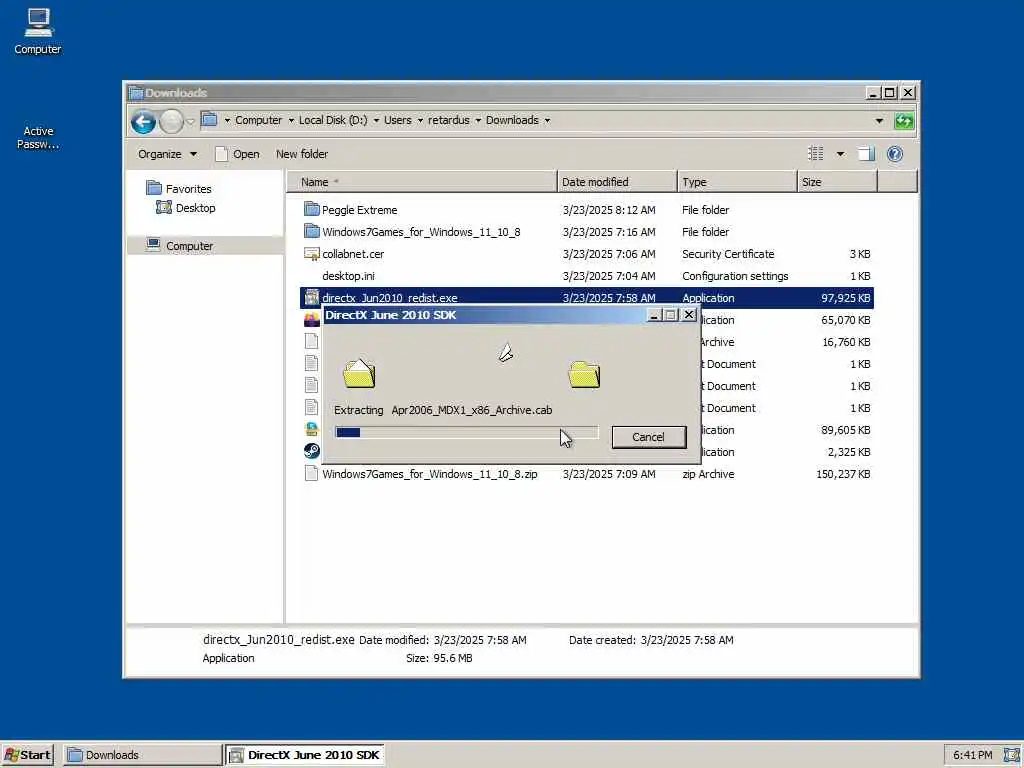Sort by the Size column header
Screen dimensions: 1024x768
[x=837, y=182]
